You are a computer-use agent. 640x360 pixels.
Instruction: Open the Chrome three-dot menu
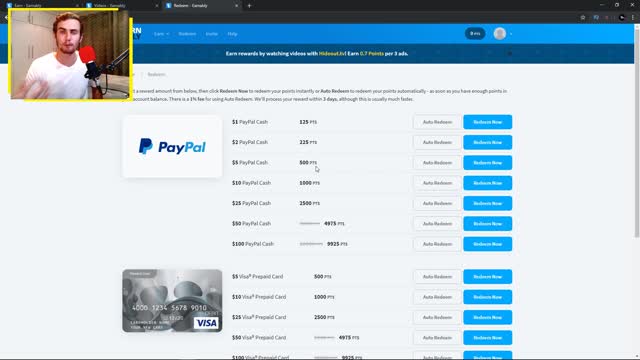(x=633, y=18)
